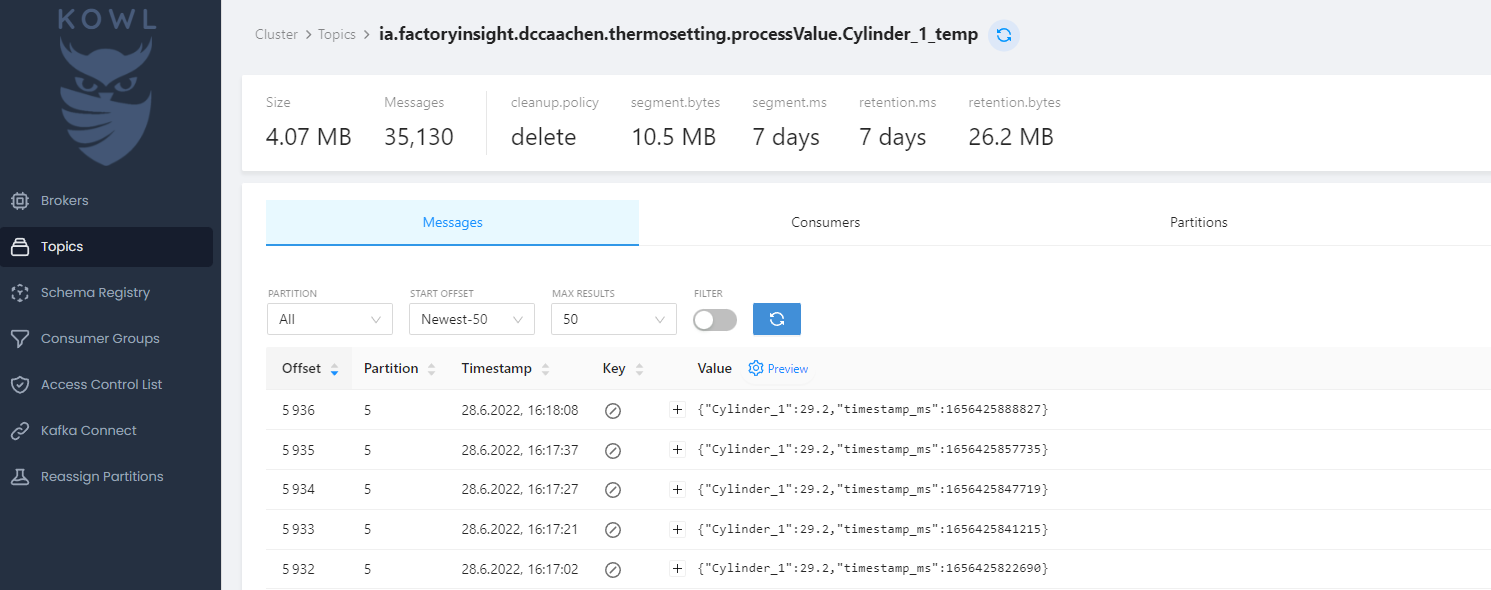Enable the message Filter toggle
This screenshot has height=590, width=1491.
pos(715,320)
